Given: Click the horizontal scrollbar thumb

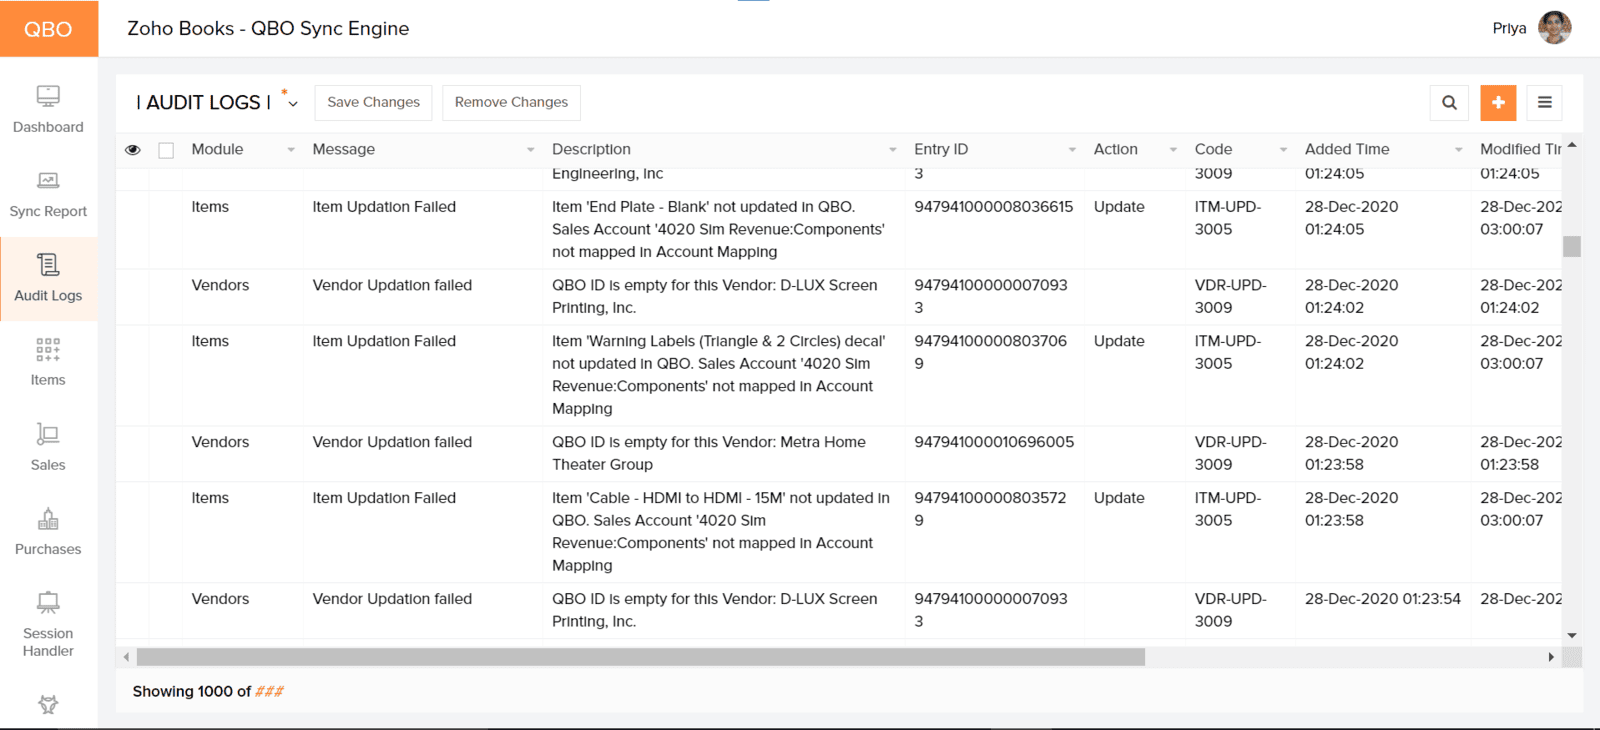Looking at the screenshot, I should point(641,657).
